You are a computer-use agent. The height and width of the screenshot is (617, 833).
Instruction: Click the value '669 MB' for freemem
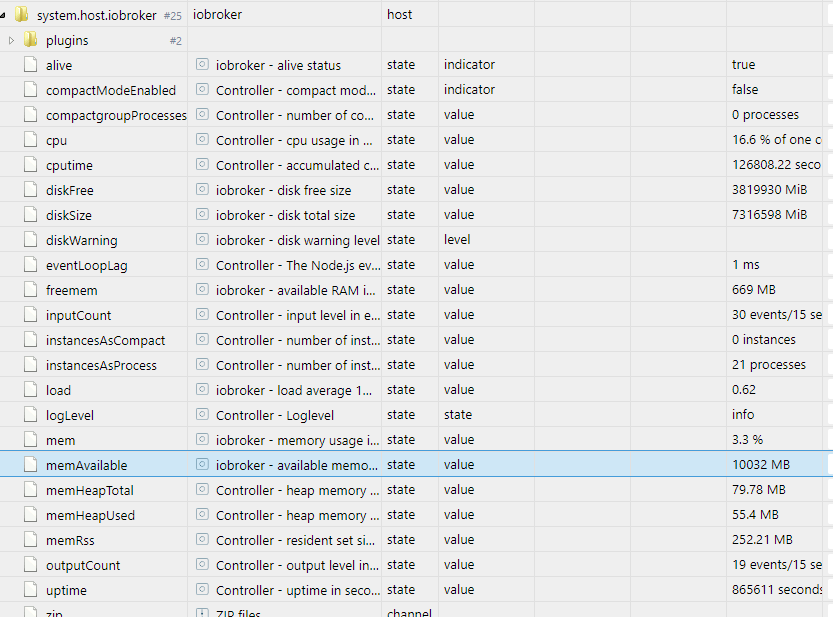point(753,289)
